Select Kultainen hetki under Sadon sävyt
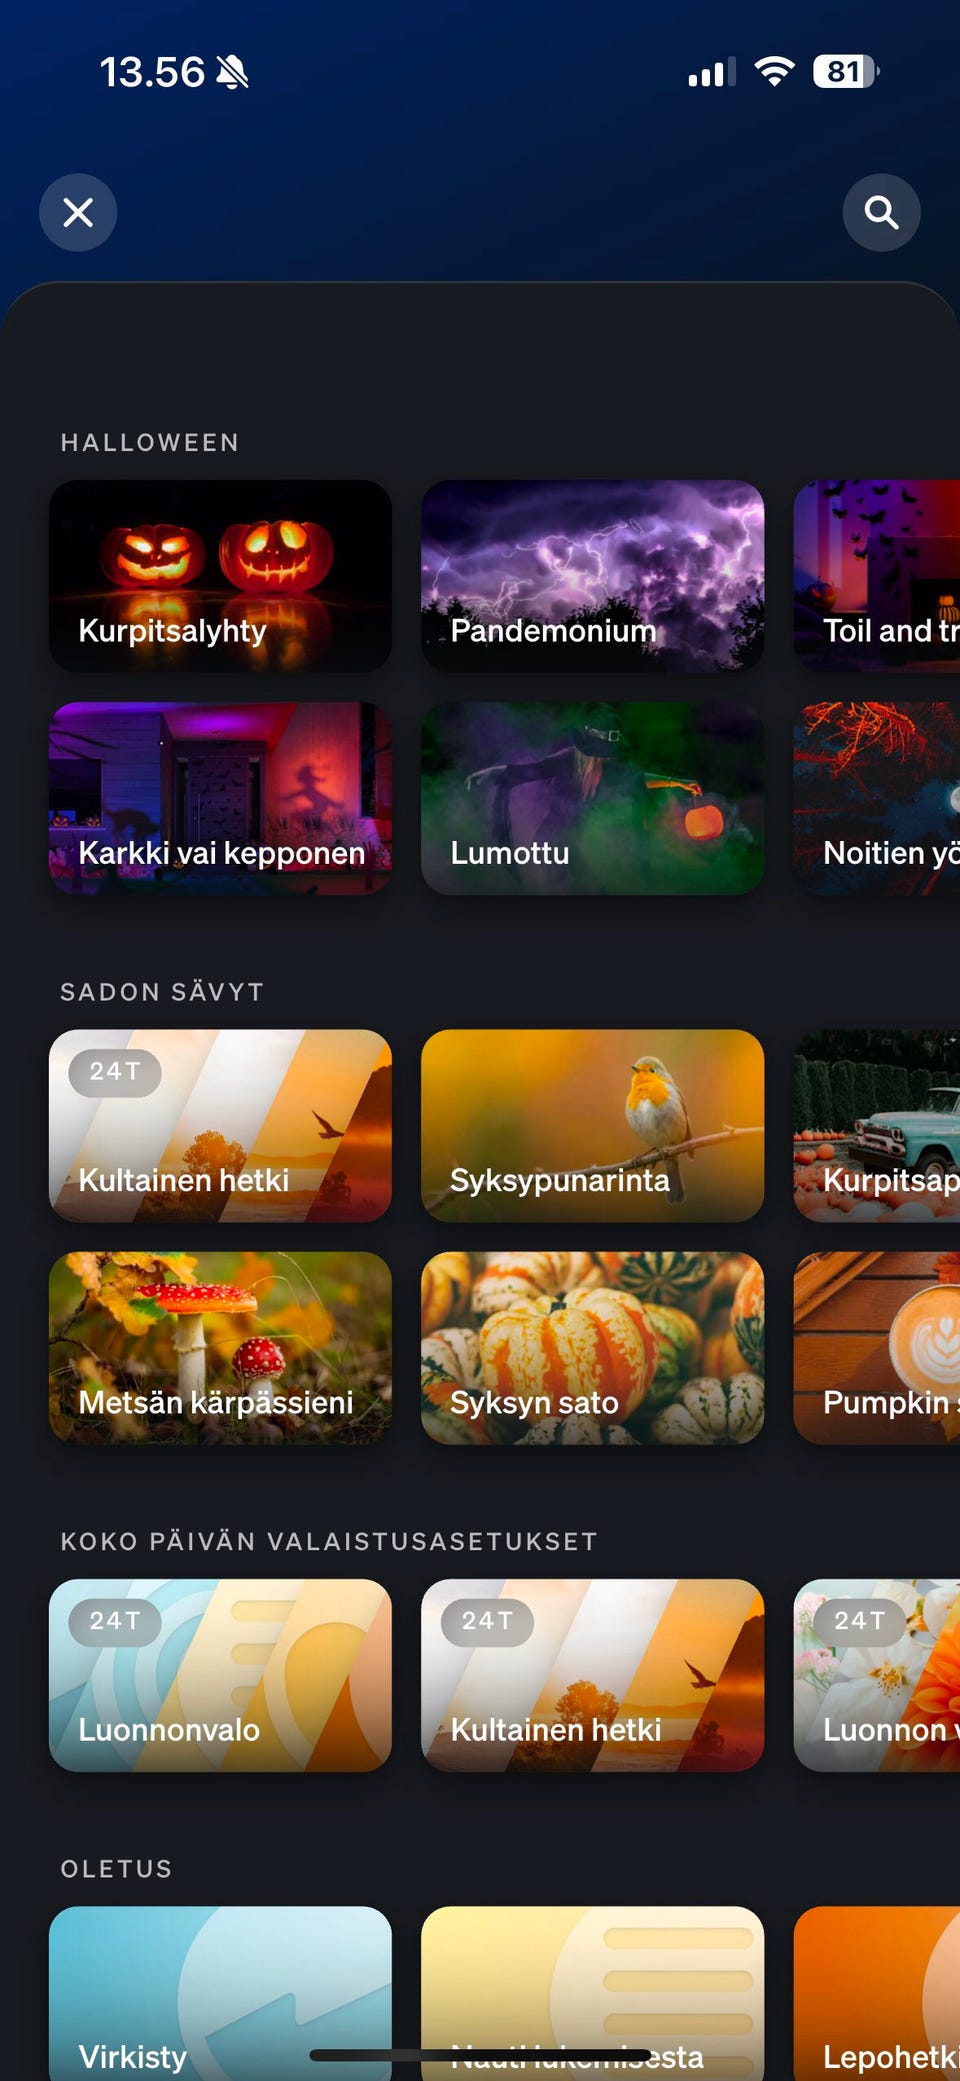The height and width of the screenshot is (2081, 960). click(x=220, y=1126)
